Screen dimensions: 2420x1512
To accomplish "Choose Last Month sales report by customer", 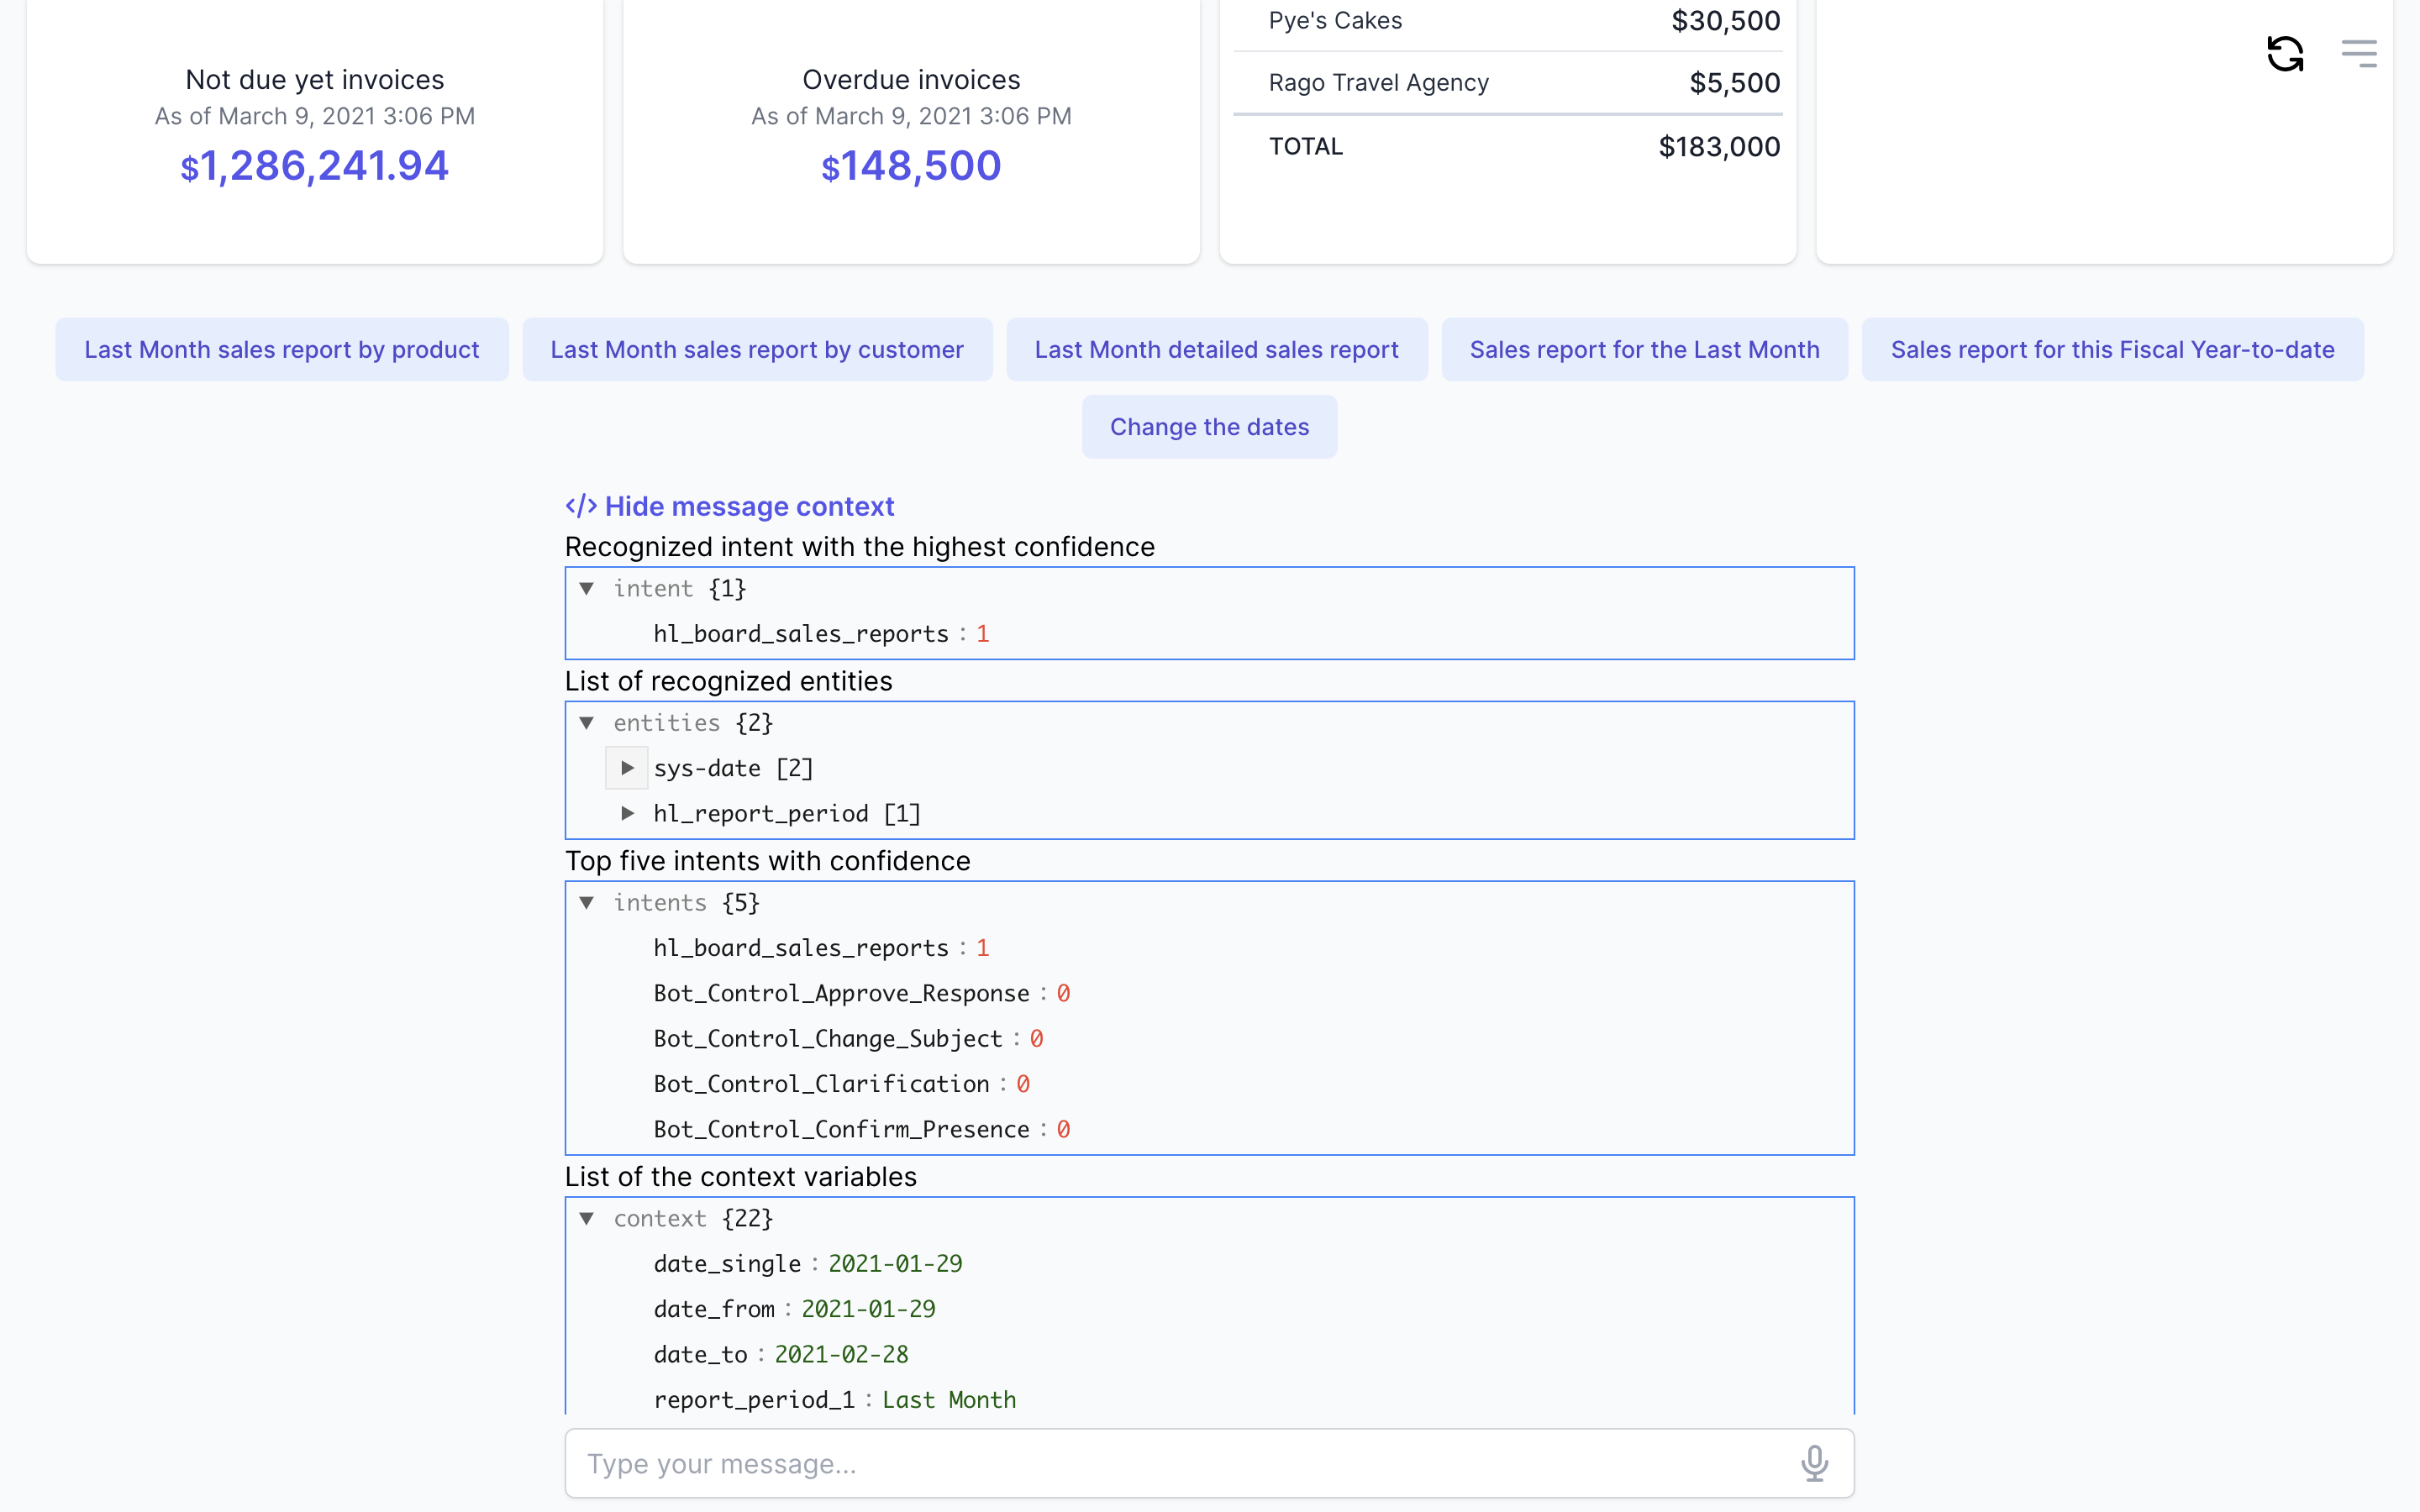I will [x=757, y=349].
